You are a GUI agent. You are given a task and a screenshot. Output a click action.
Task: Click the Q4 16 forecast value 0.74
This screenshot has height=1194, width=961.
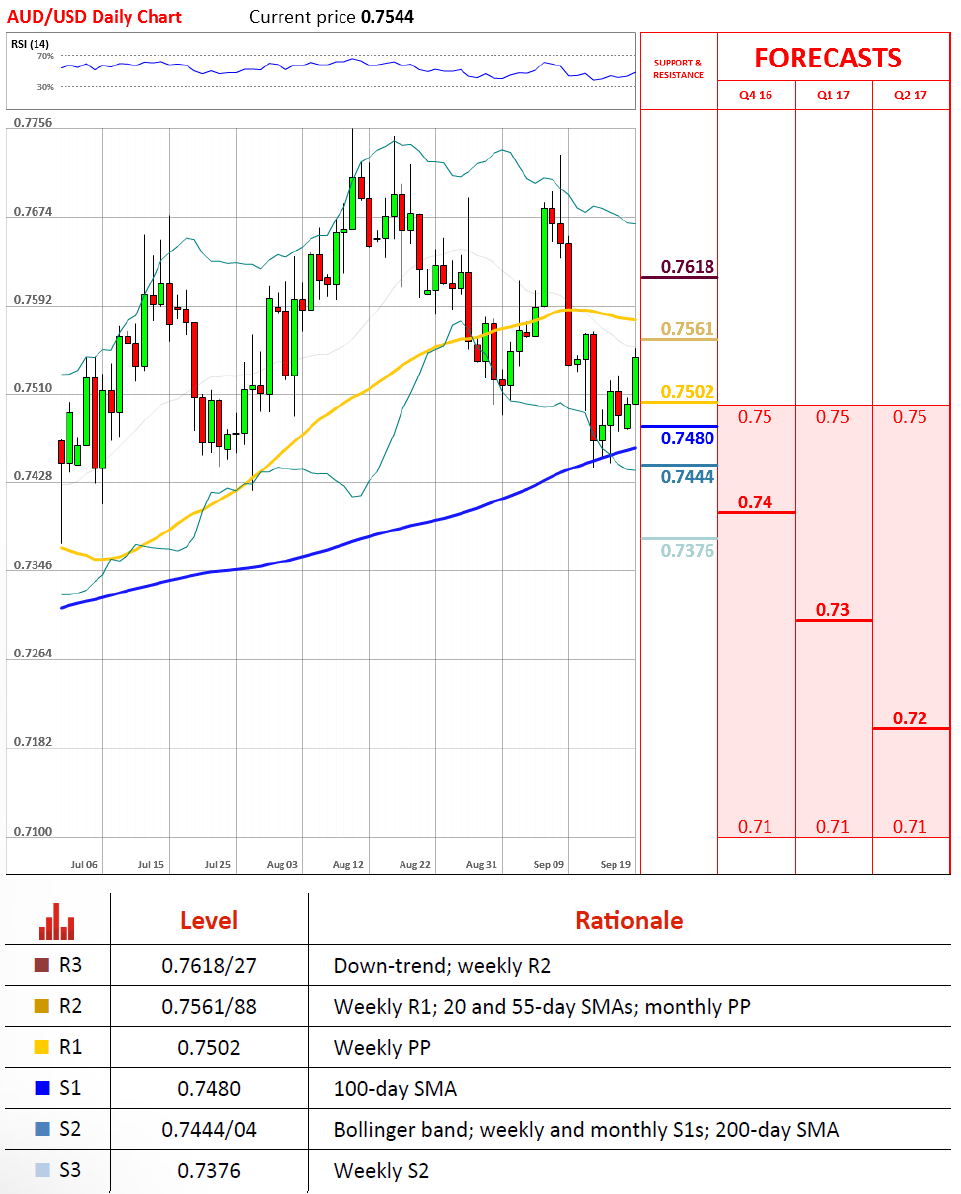(x=755, y=502)
